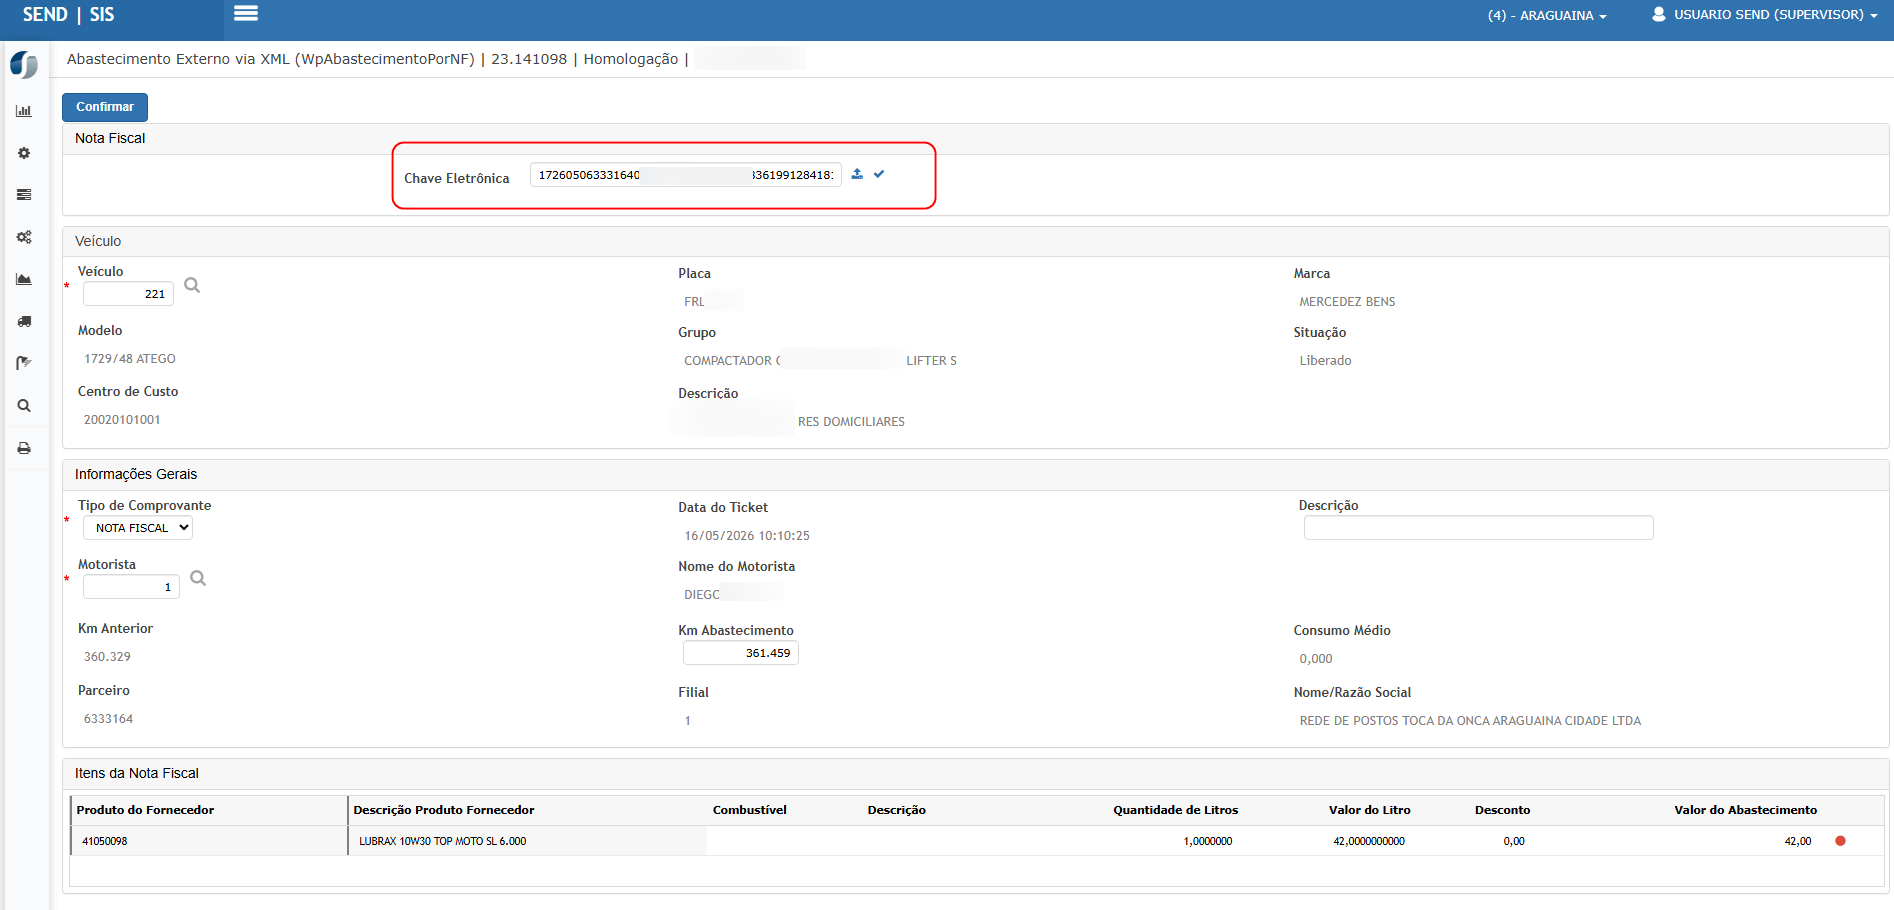Click the empty Descrição text field

(1478, 528)
